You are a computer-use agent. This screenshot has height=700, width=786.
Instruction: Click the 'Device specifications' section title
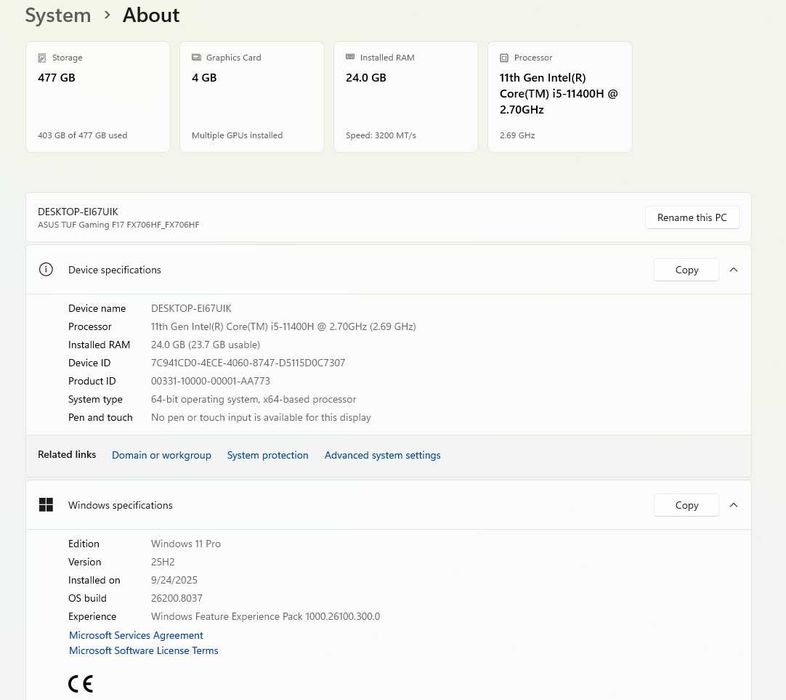[114, 270]
